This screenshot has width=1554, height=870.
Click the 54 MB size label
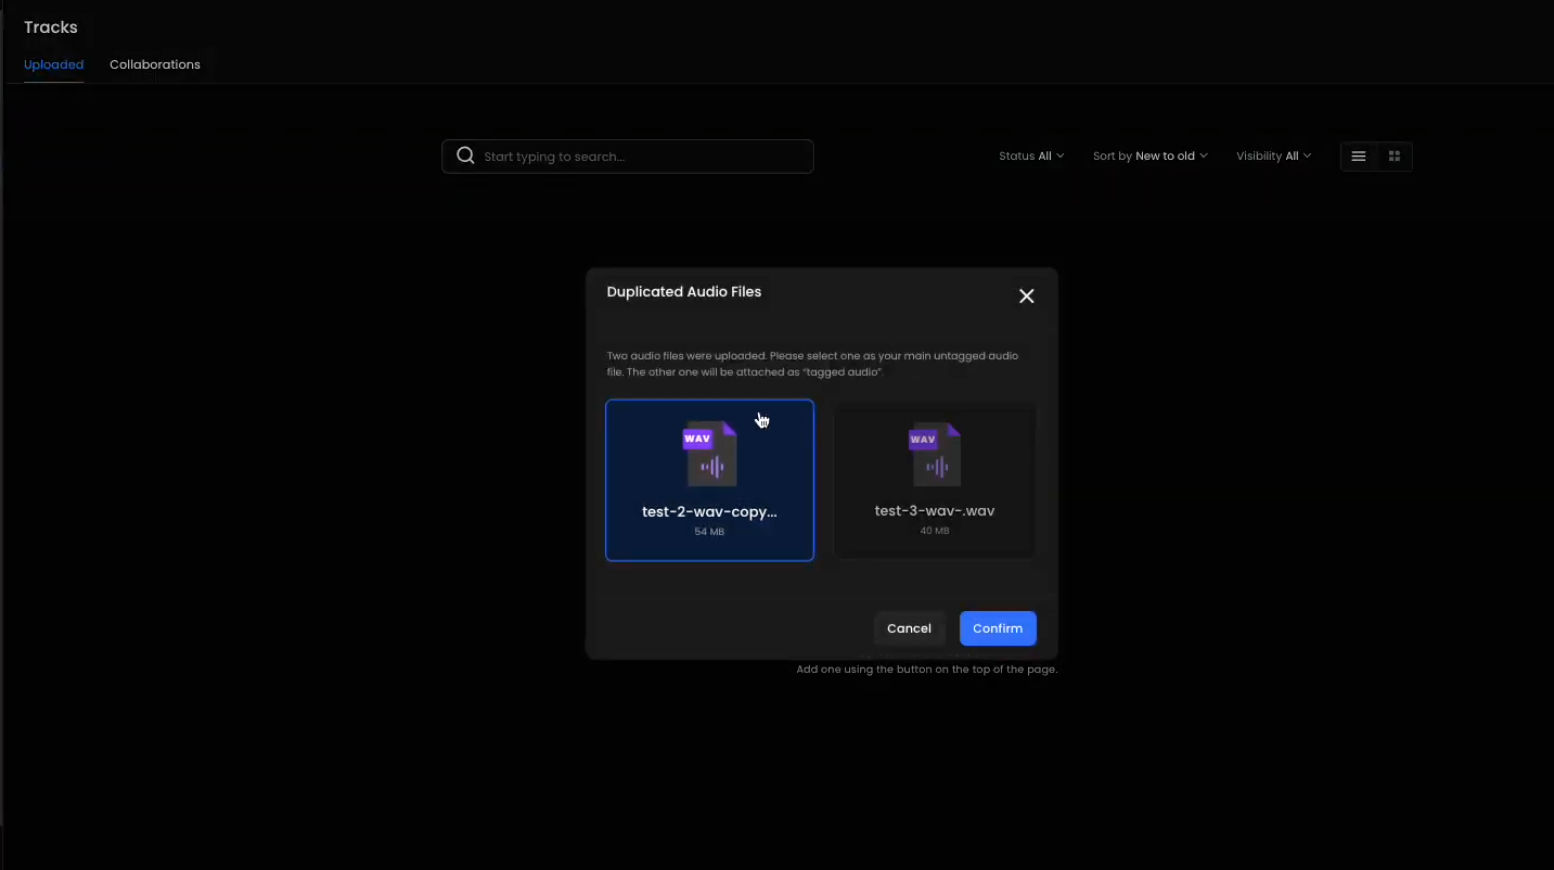[x=709, y=532]
